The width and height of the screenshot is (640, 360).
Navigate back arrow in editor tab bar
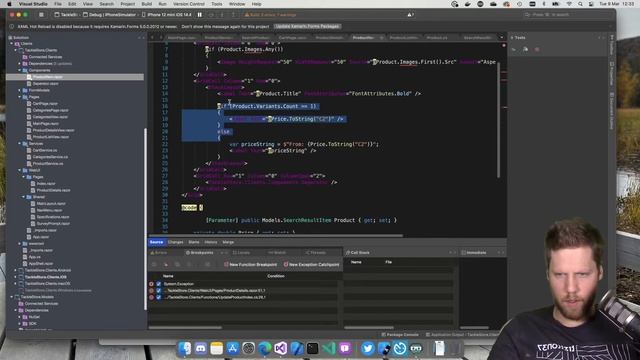[x=152, y=38]
